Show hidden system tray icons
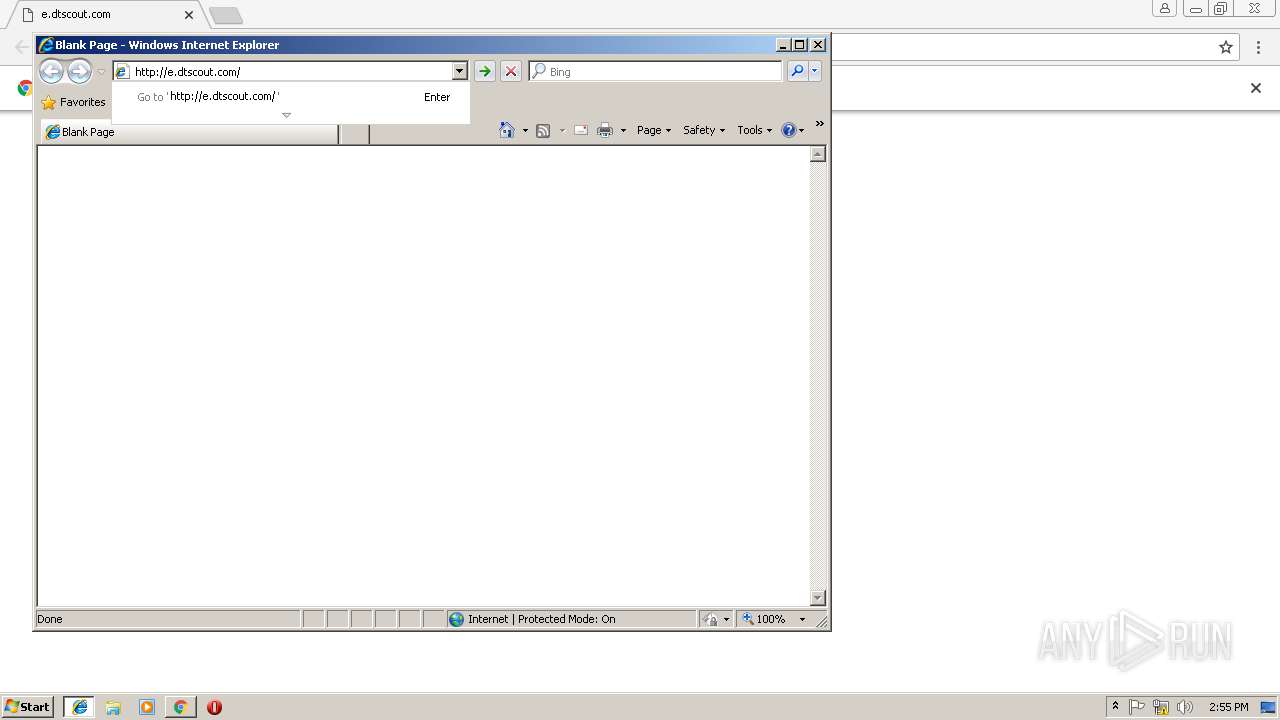The width and height of the screenshot is (1280, 720). click(x=1116, y=706)
